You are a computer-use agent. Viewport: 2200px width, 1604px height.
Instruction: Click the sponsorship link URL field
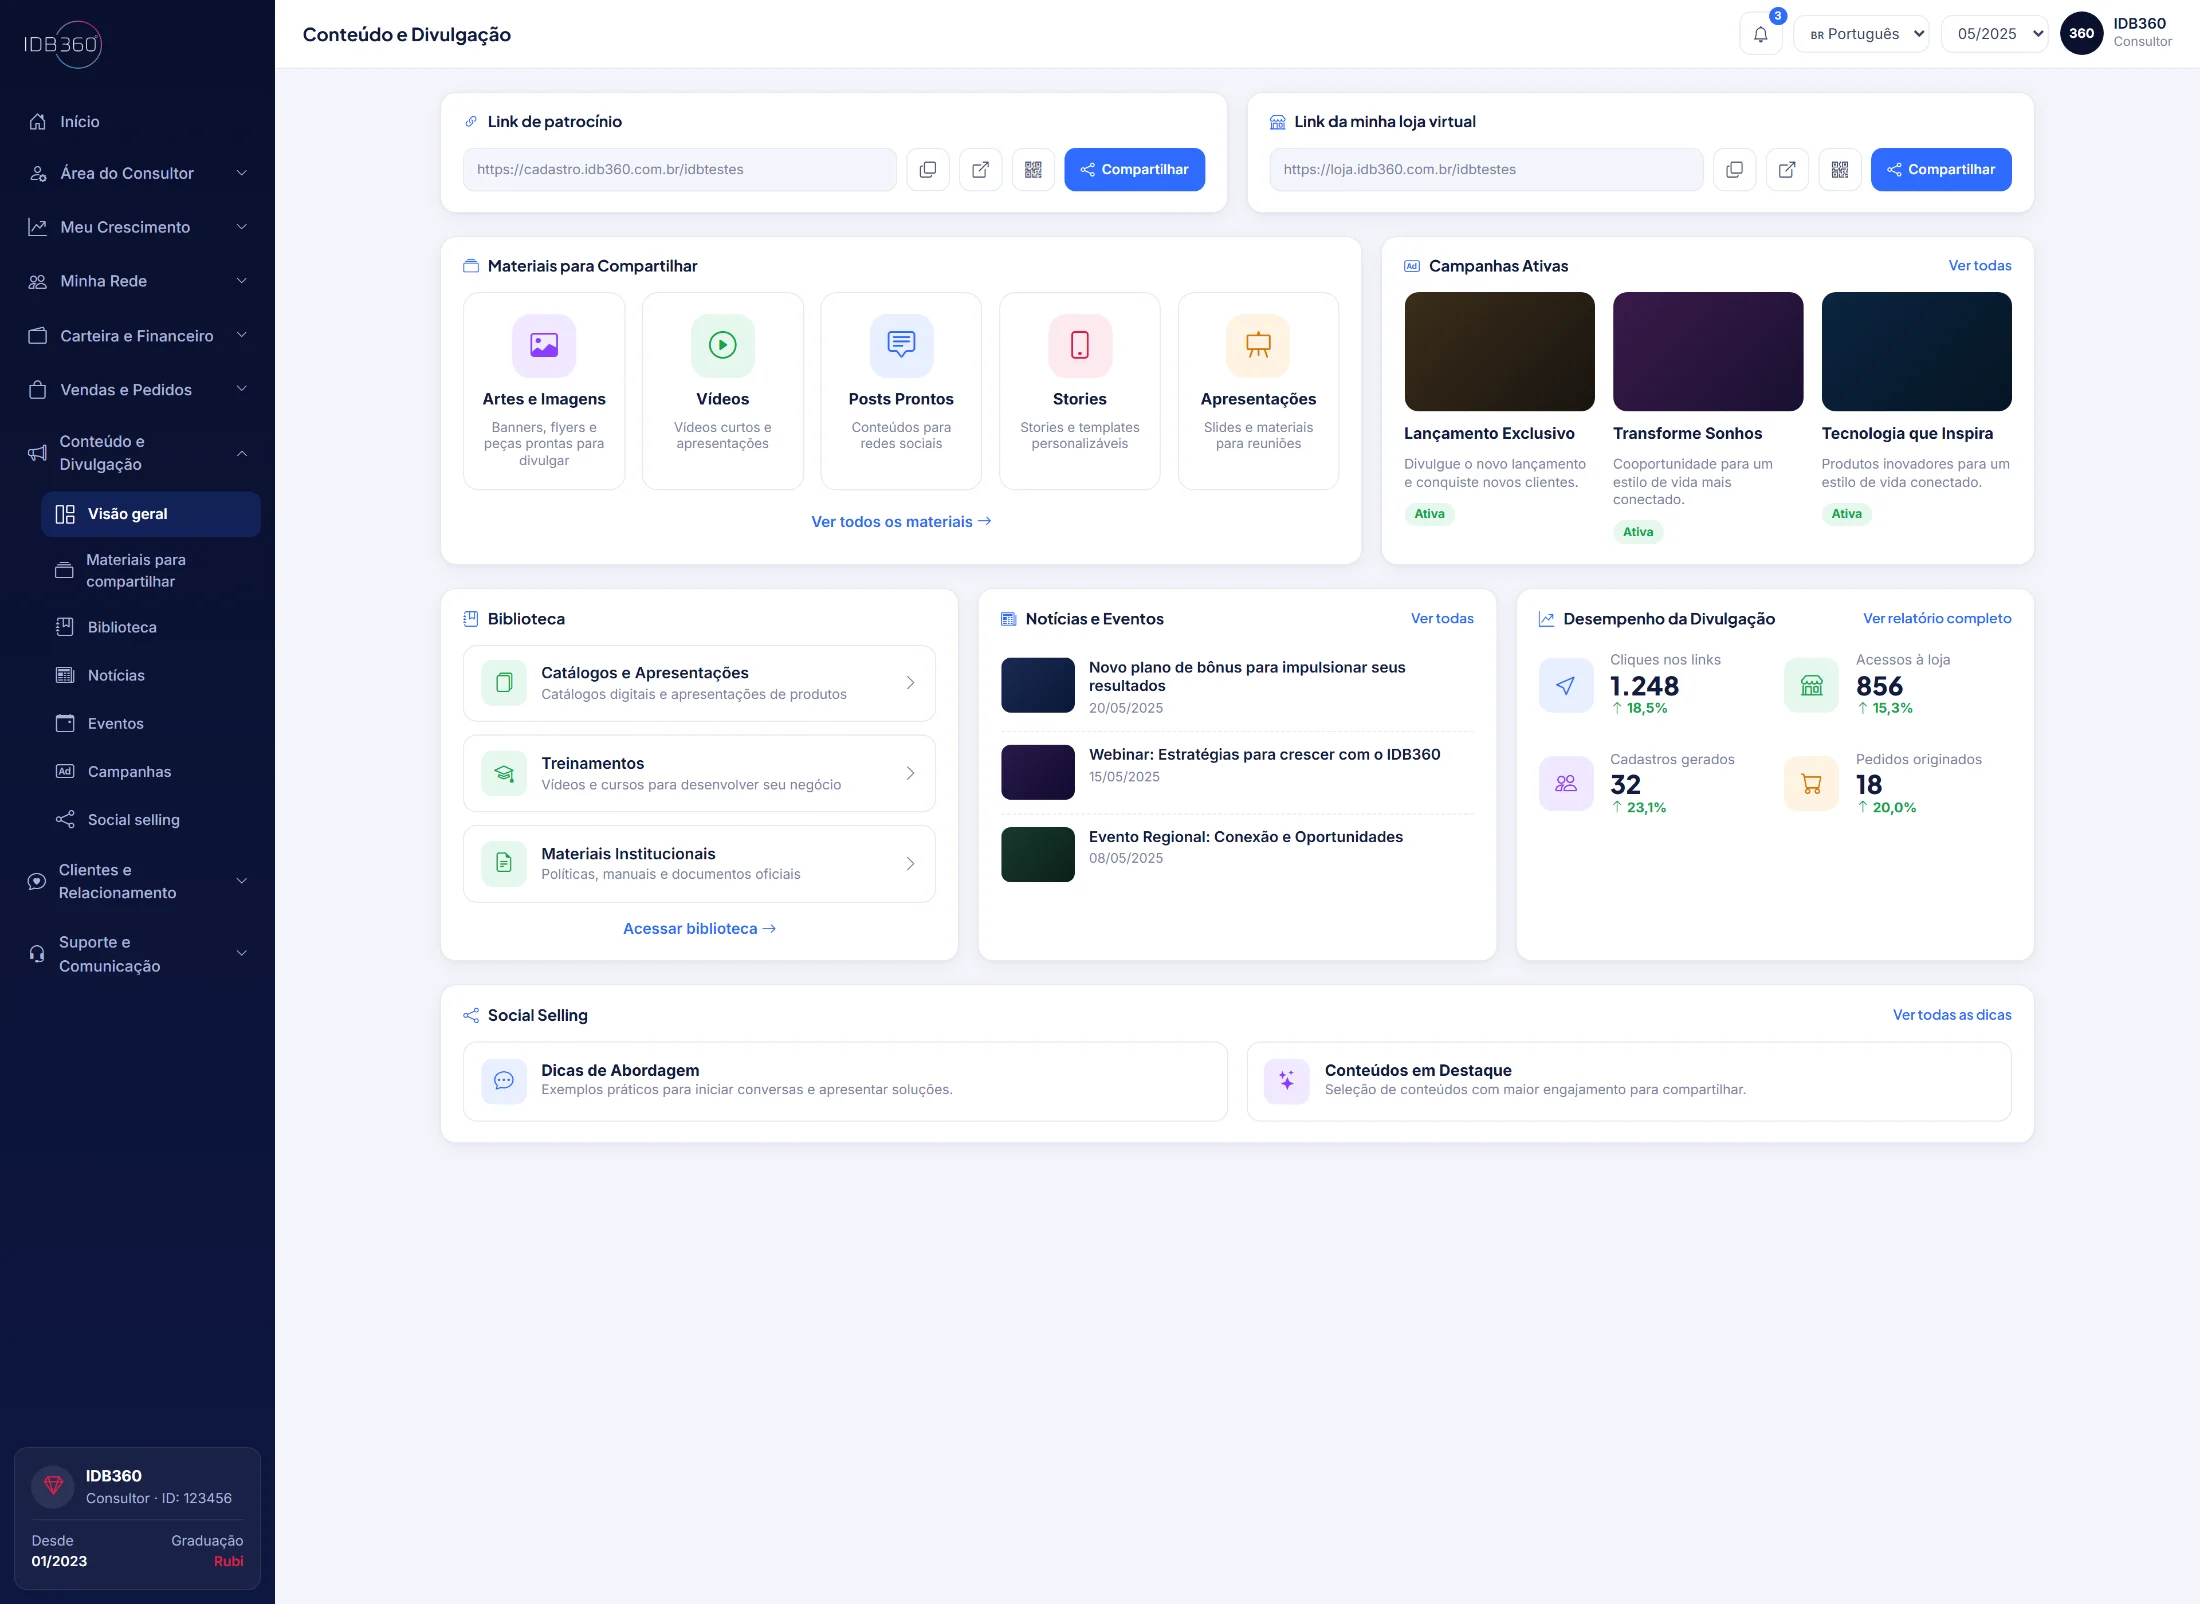(679, 170)
